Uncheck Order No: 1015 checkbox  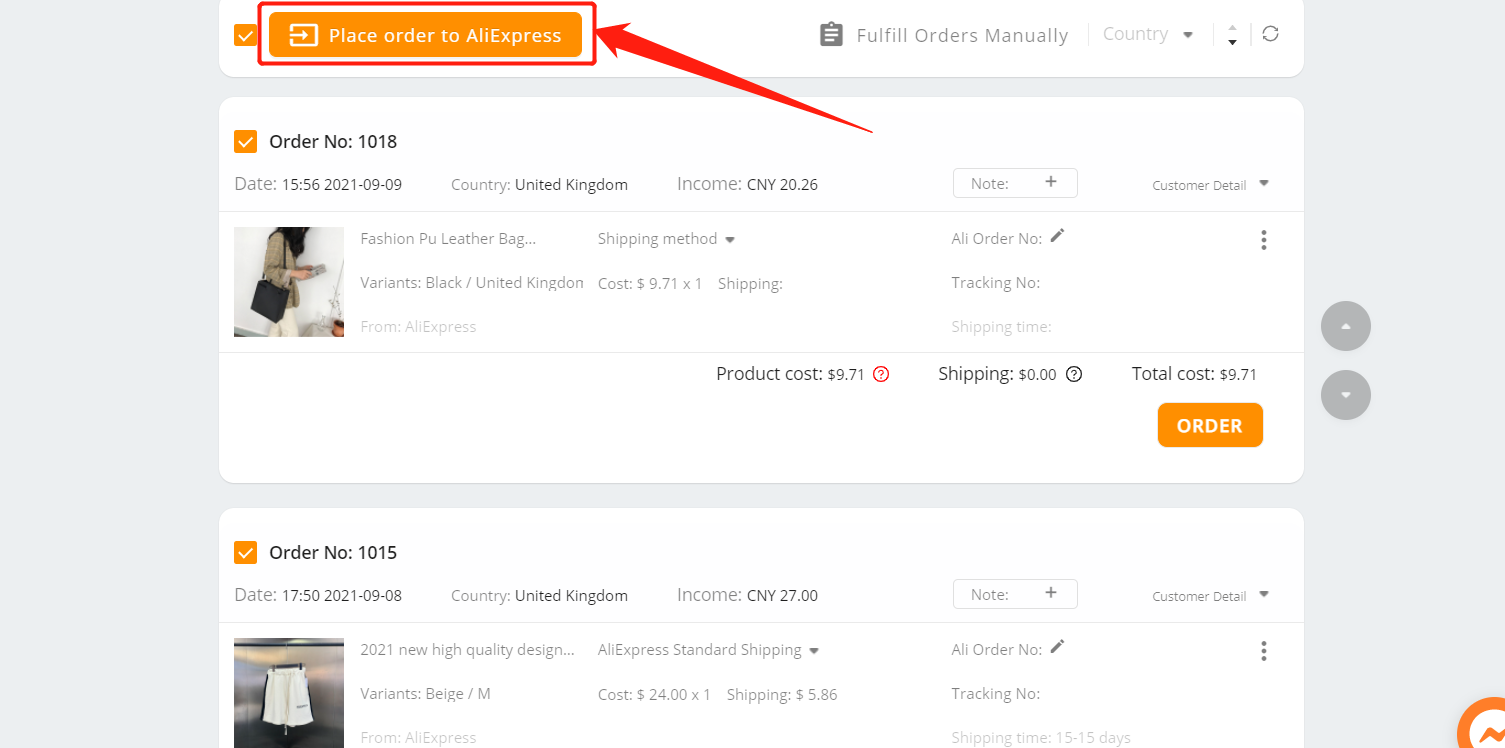tap(245, 552)
